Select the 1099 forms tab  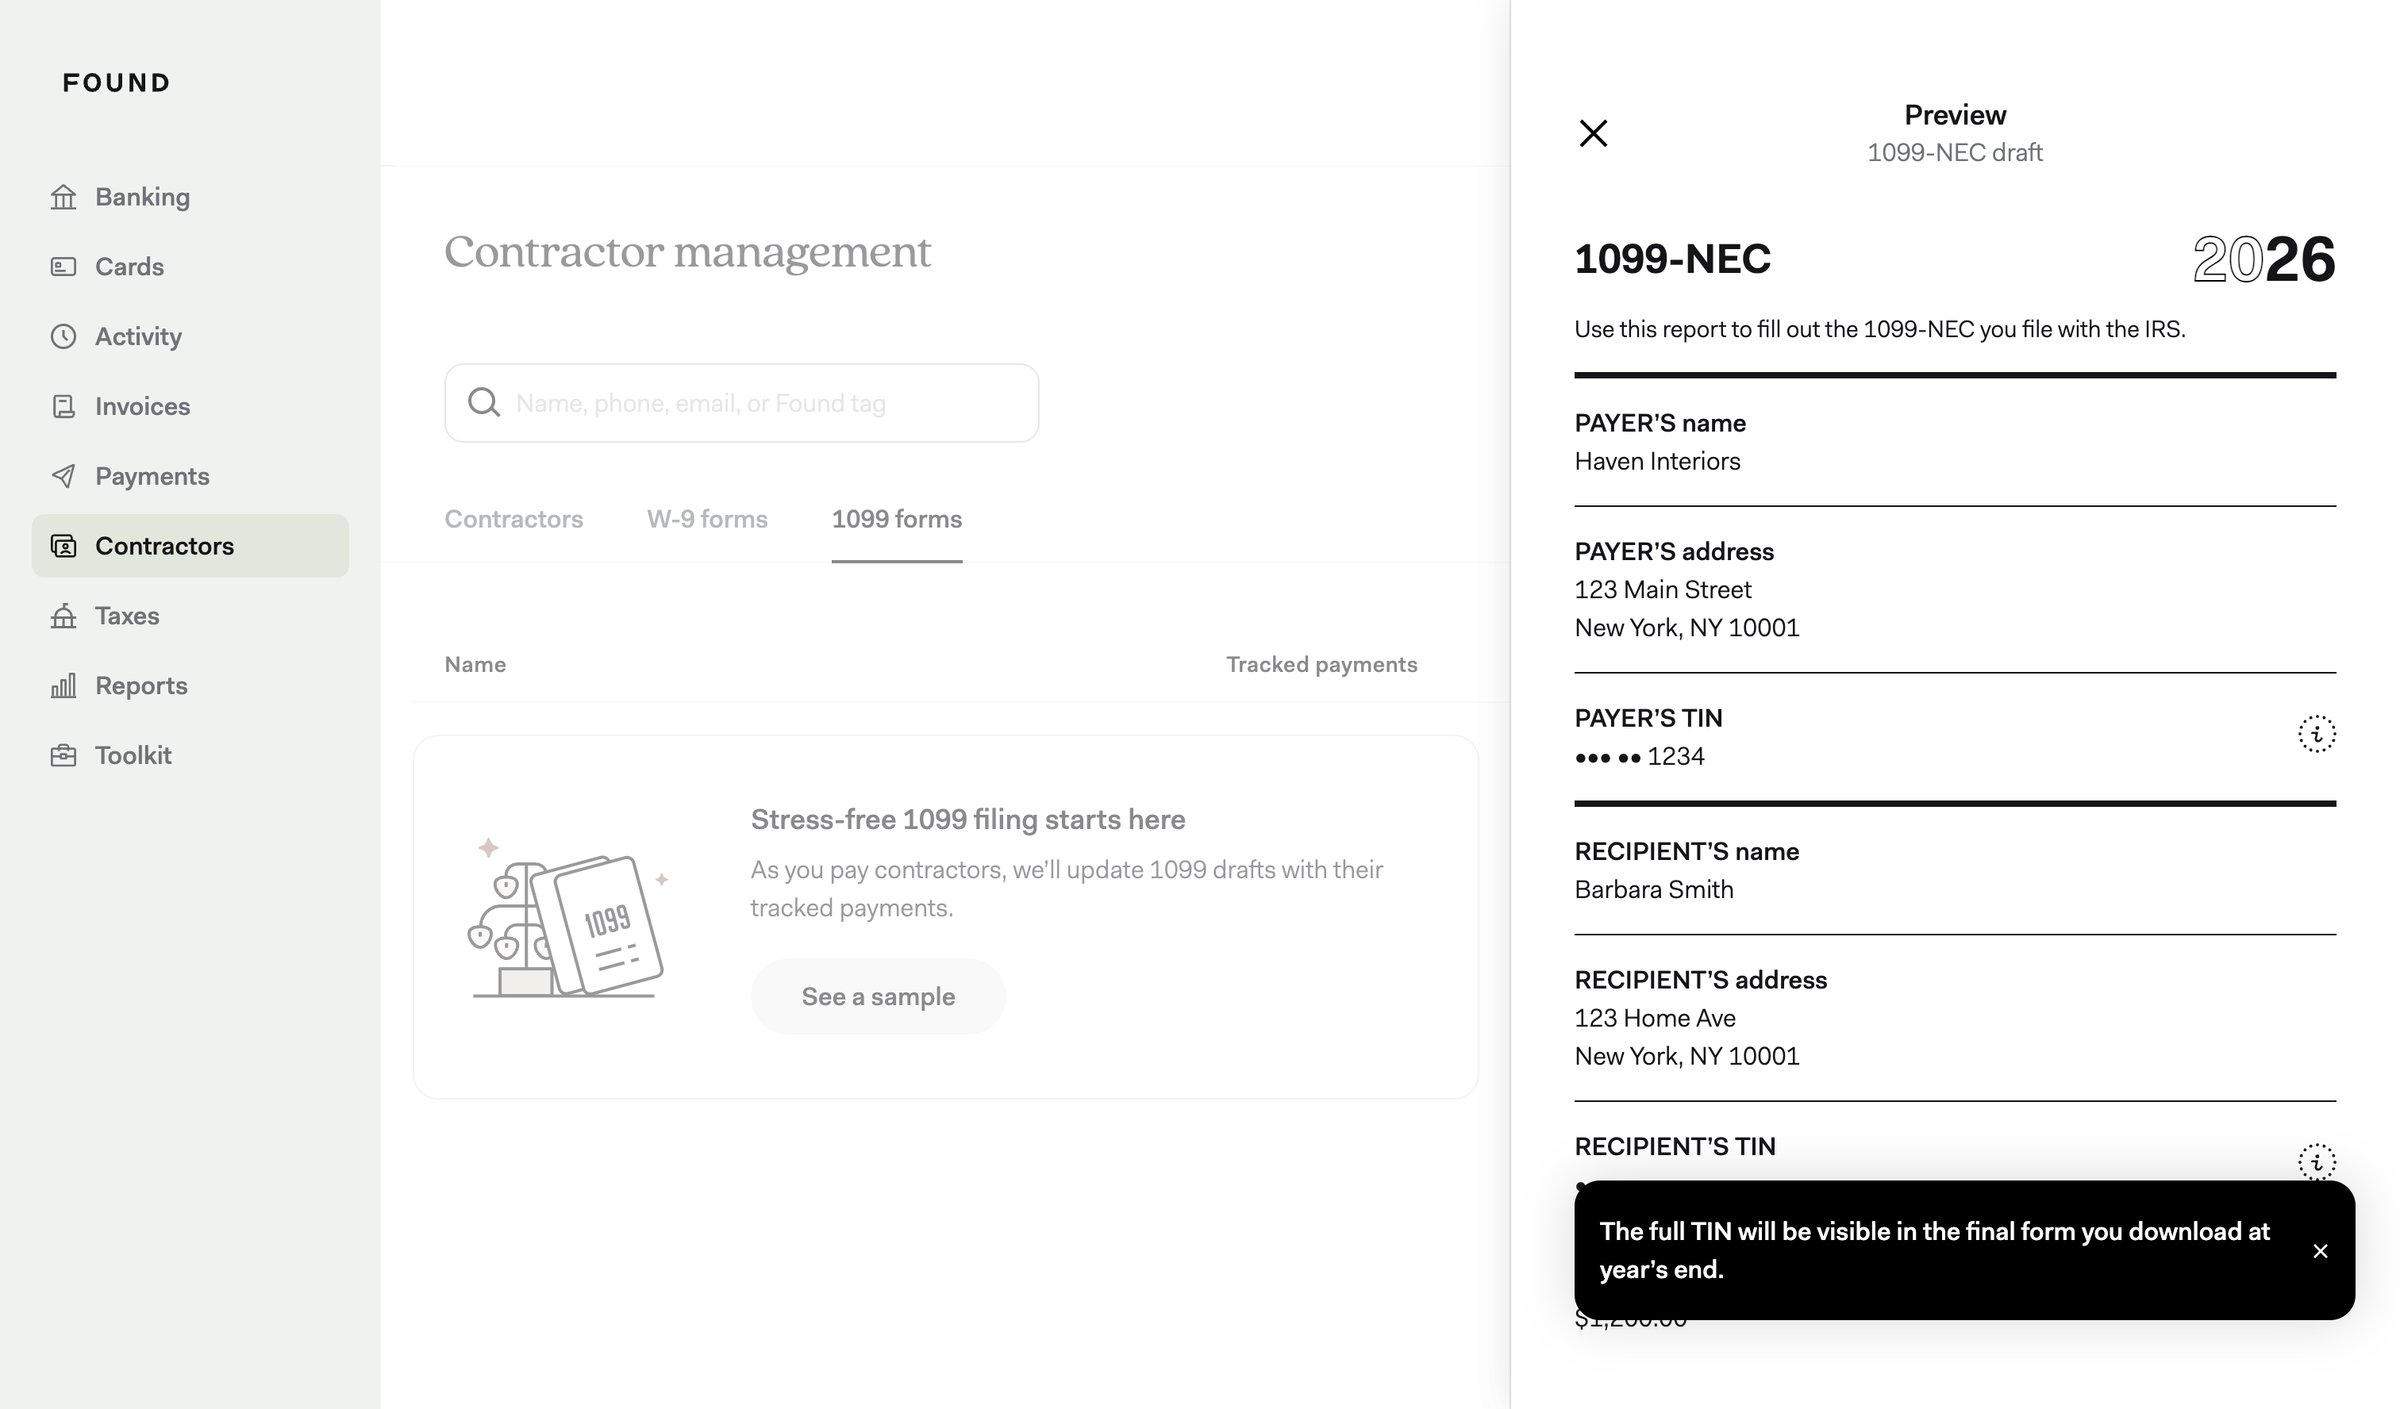point(897,519)
